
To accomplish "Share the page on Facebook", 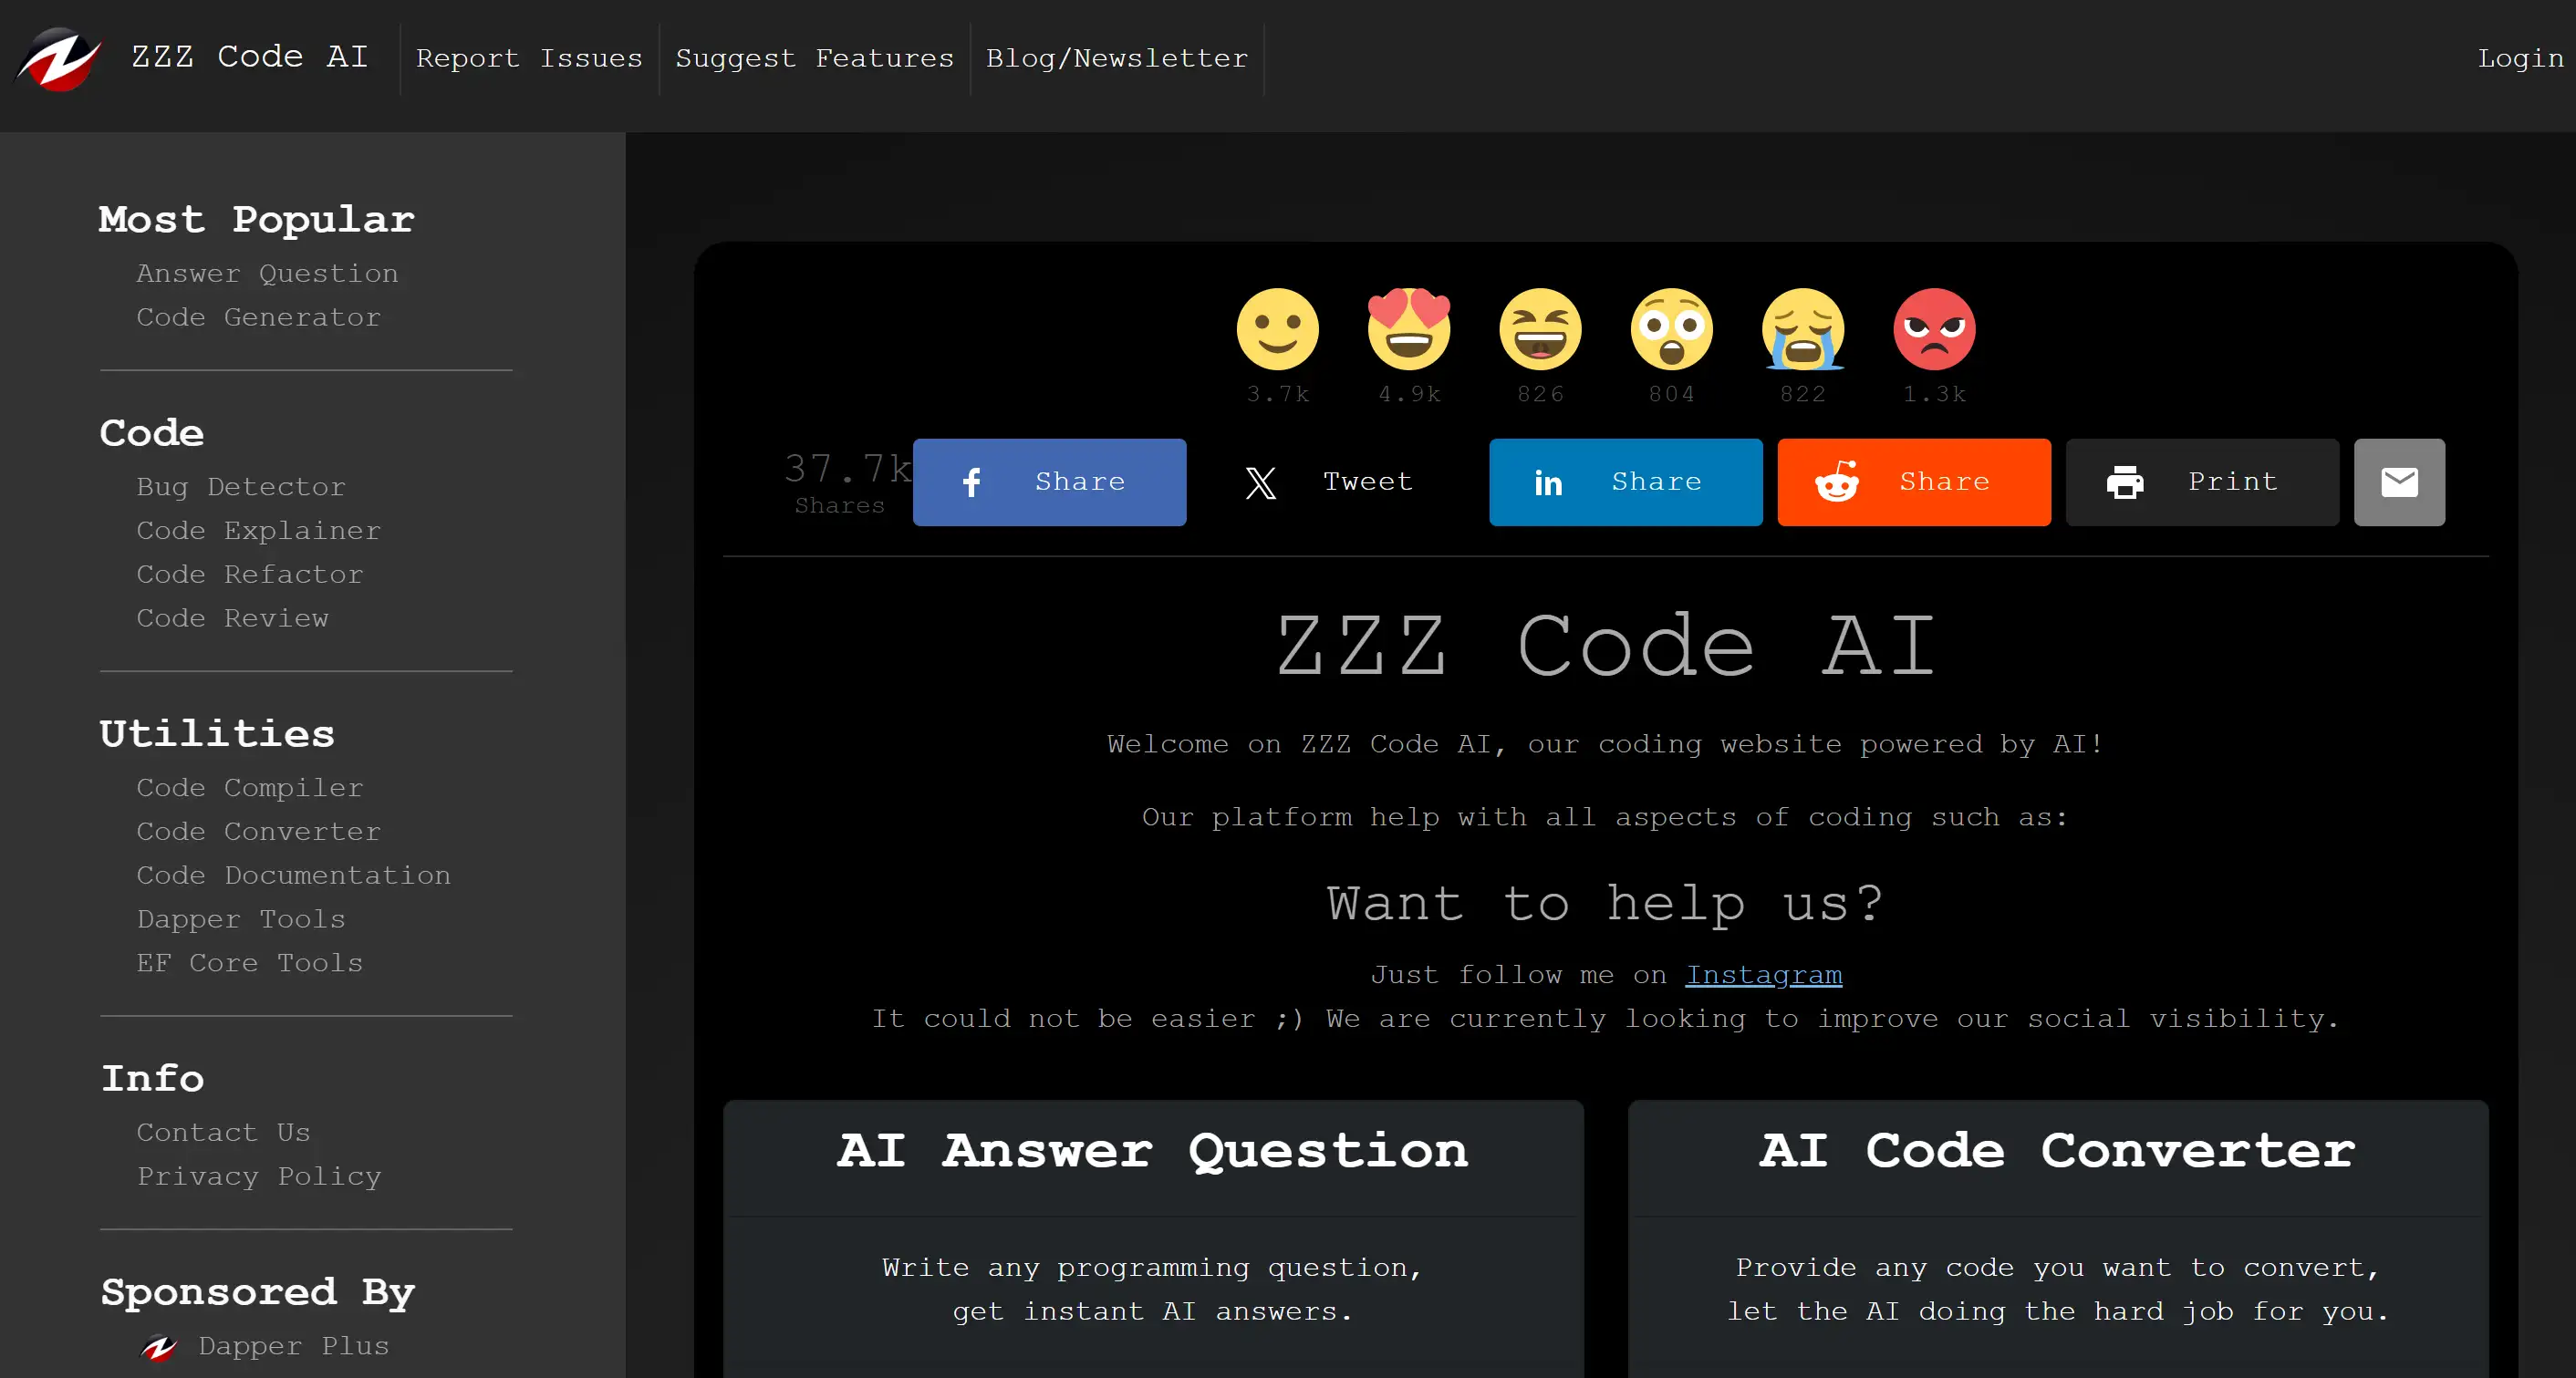I will (x=1049, y=482).
